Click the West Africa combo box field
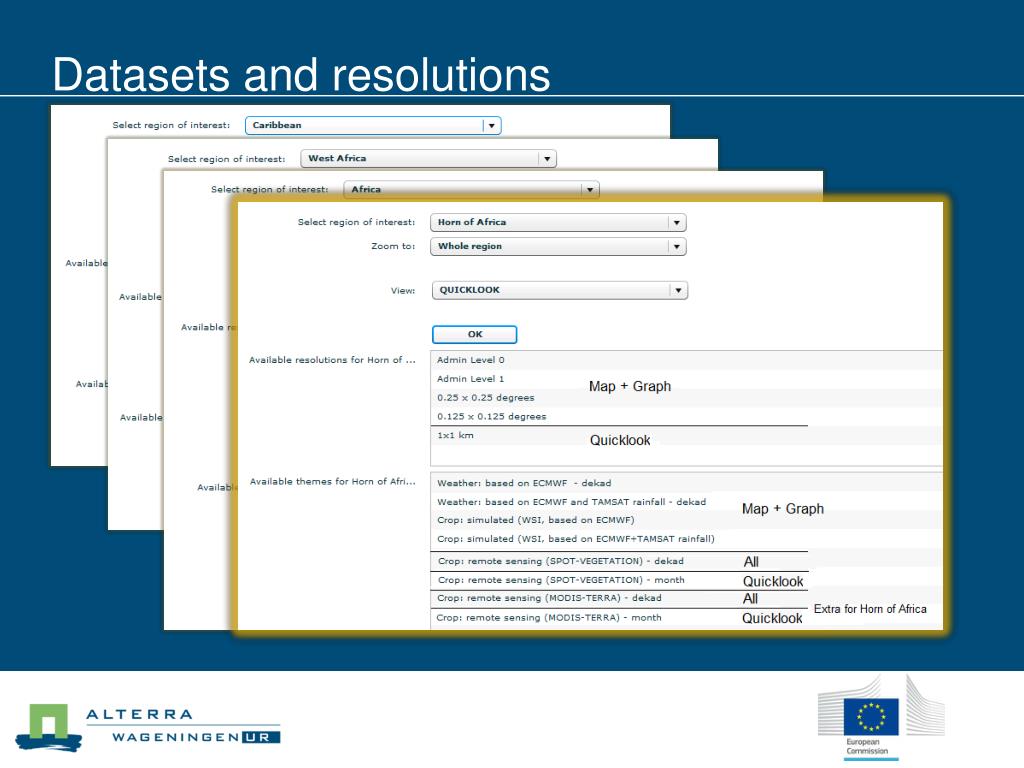 428,159
